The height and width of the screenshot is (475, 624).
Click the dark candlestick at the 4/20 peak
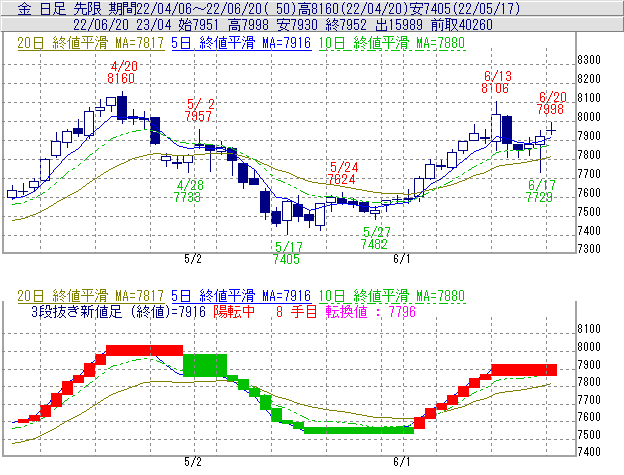(122, 107)
